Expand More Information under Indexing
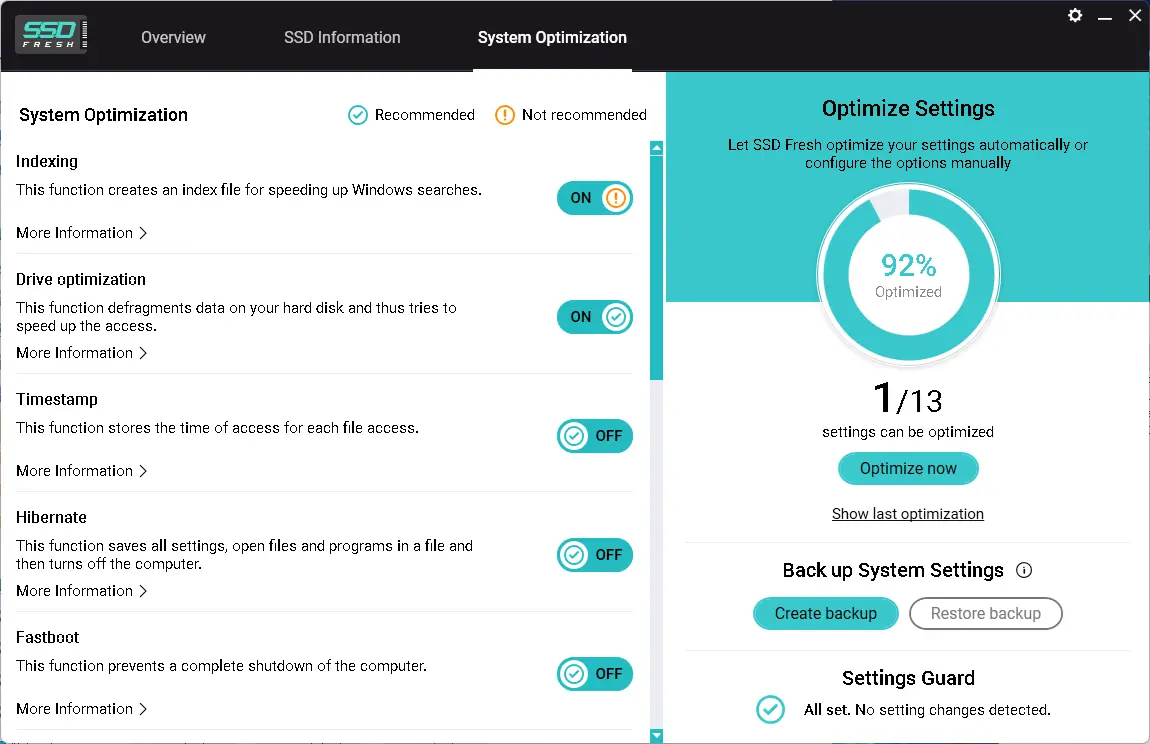The height and width of the screenshot is (744, 1150). pyautogui.click(x=82, y=233)
